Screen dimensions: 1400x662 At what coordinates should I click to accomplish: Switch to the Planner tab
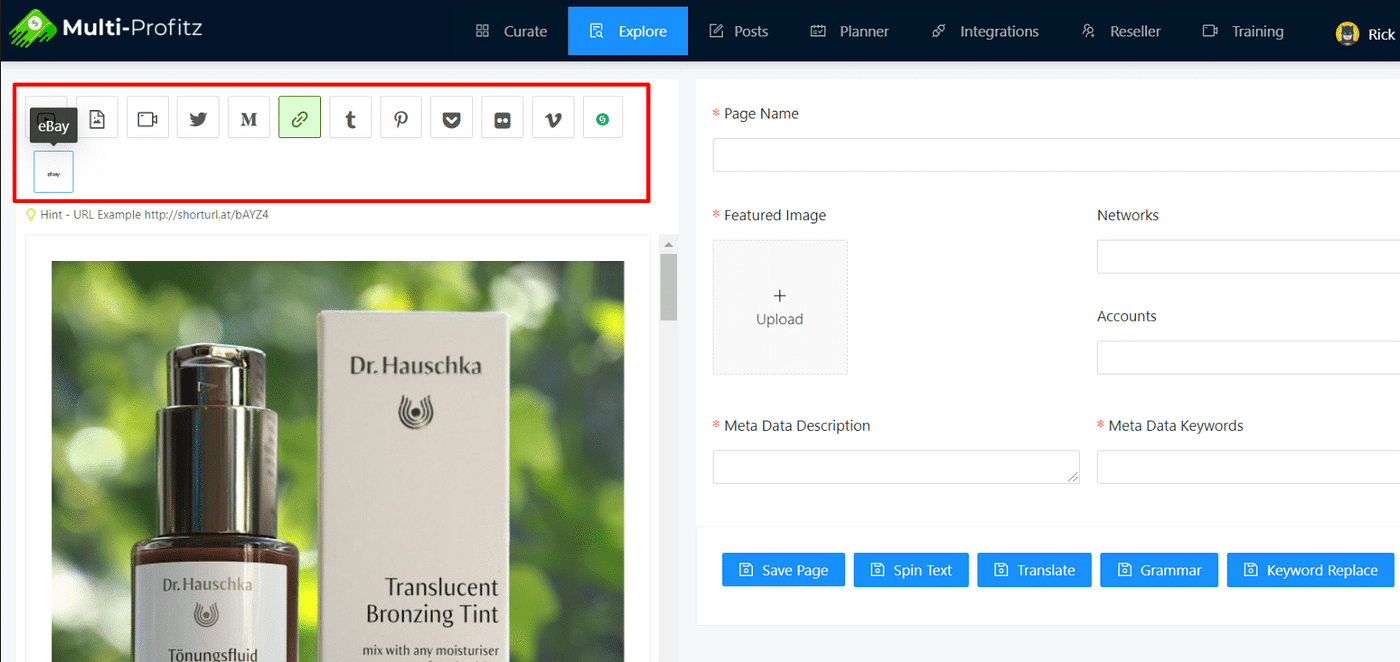pos(850,31)
